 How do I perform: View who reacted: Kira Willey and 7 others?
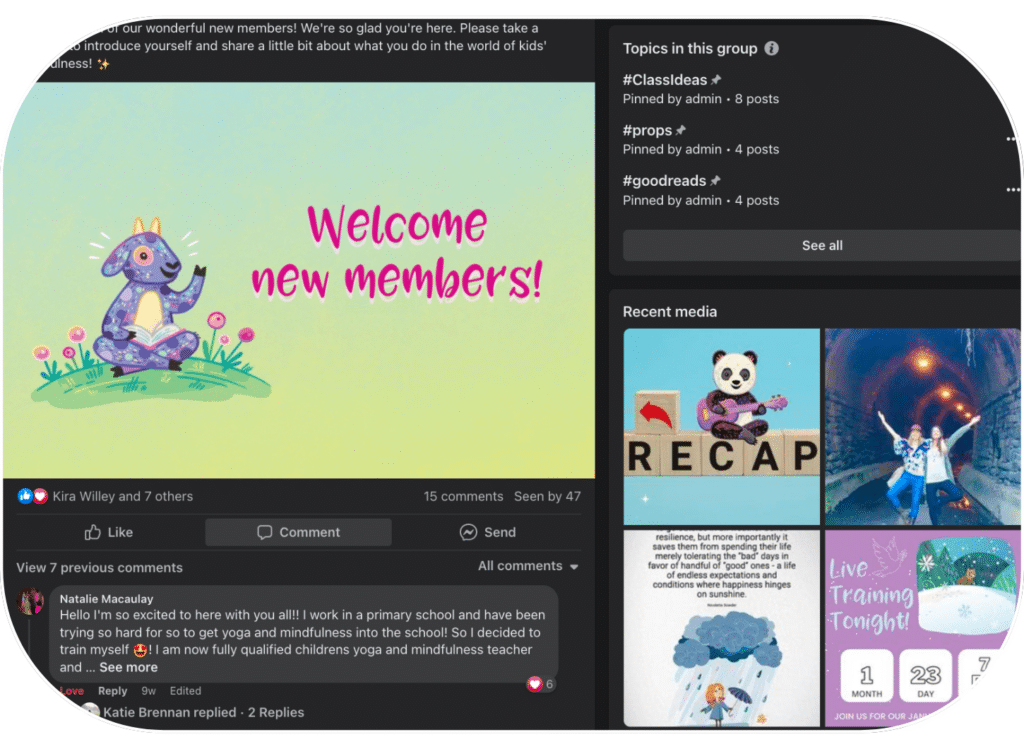[123, 496]
